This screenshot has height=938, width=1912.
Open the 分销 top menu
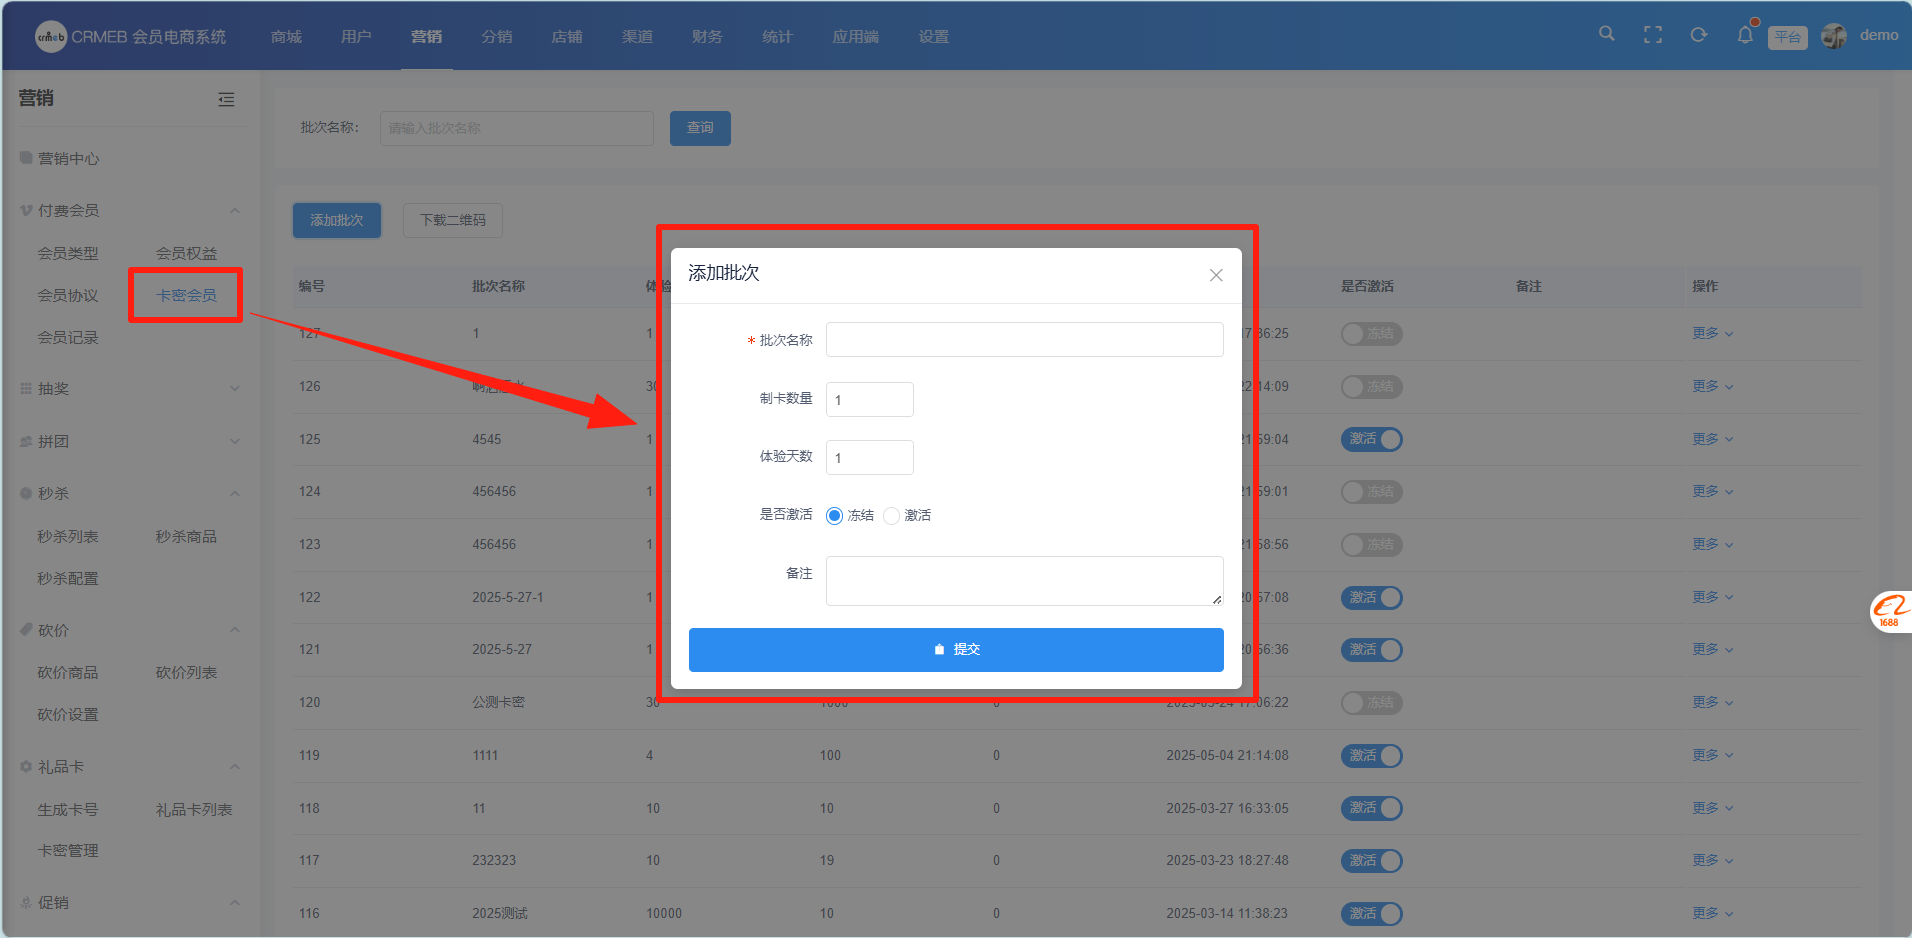[497, 36]
